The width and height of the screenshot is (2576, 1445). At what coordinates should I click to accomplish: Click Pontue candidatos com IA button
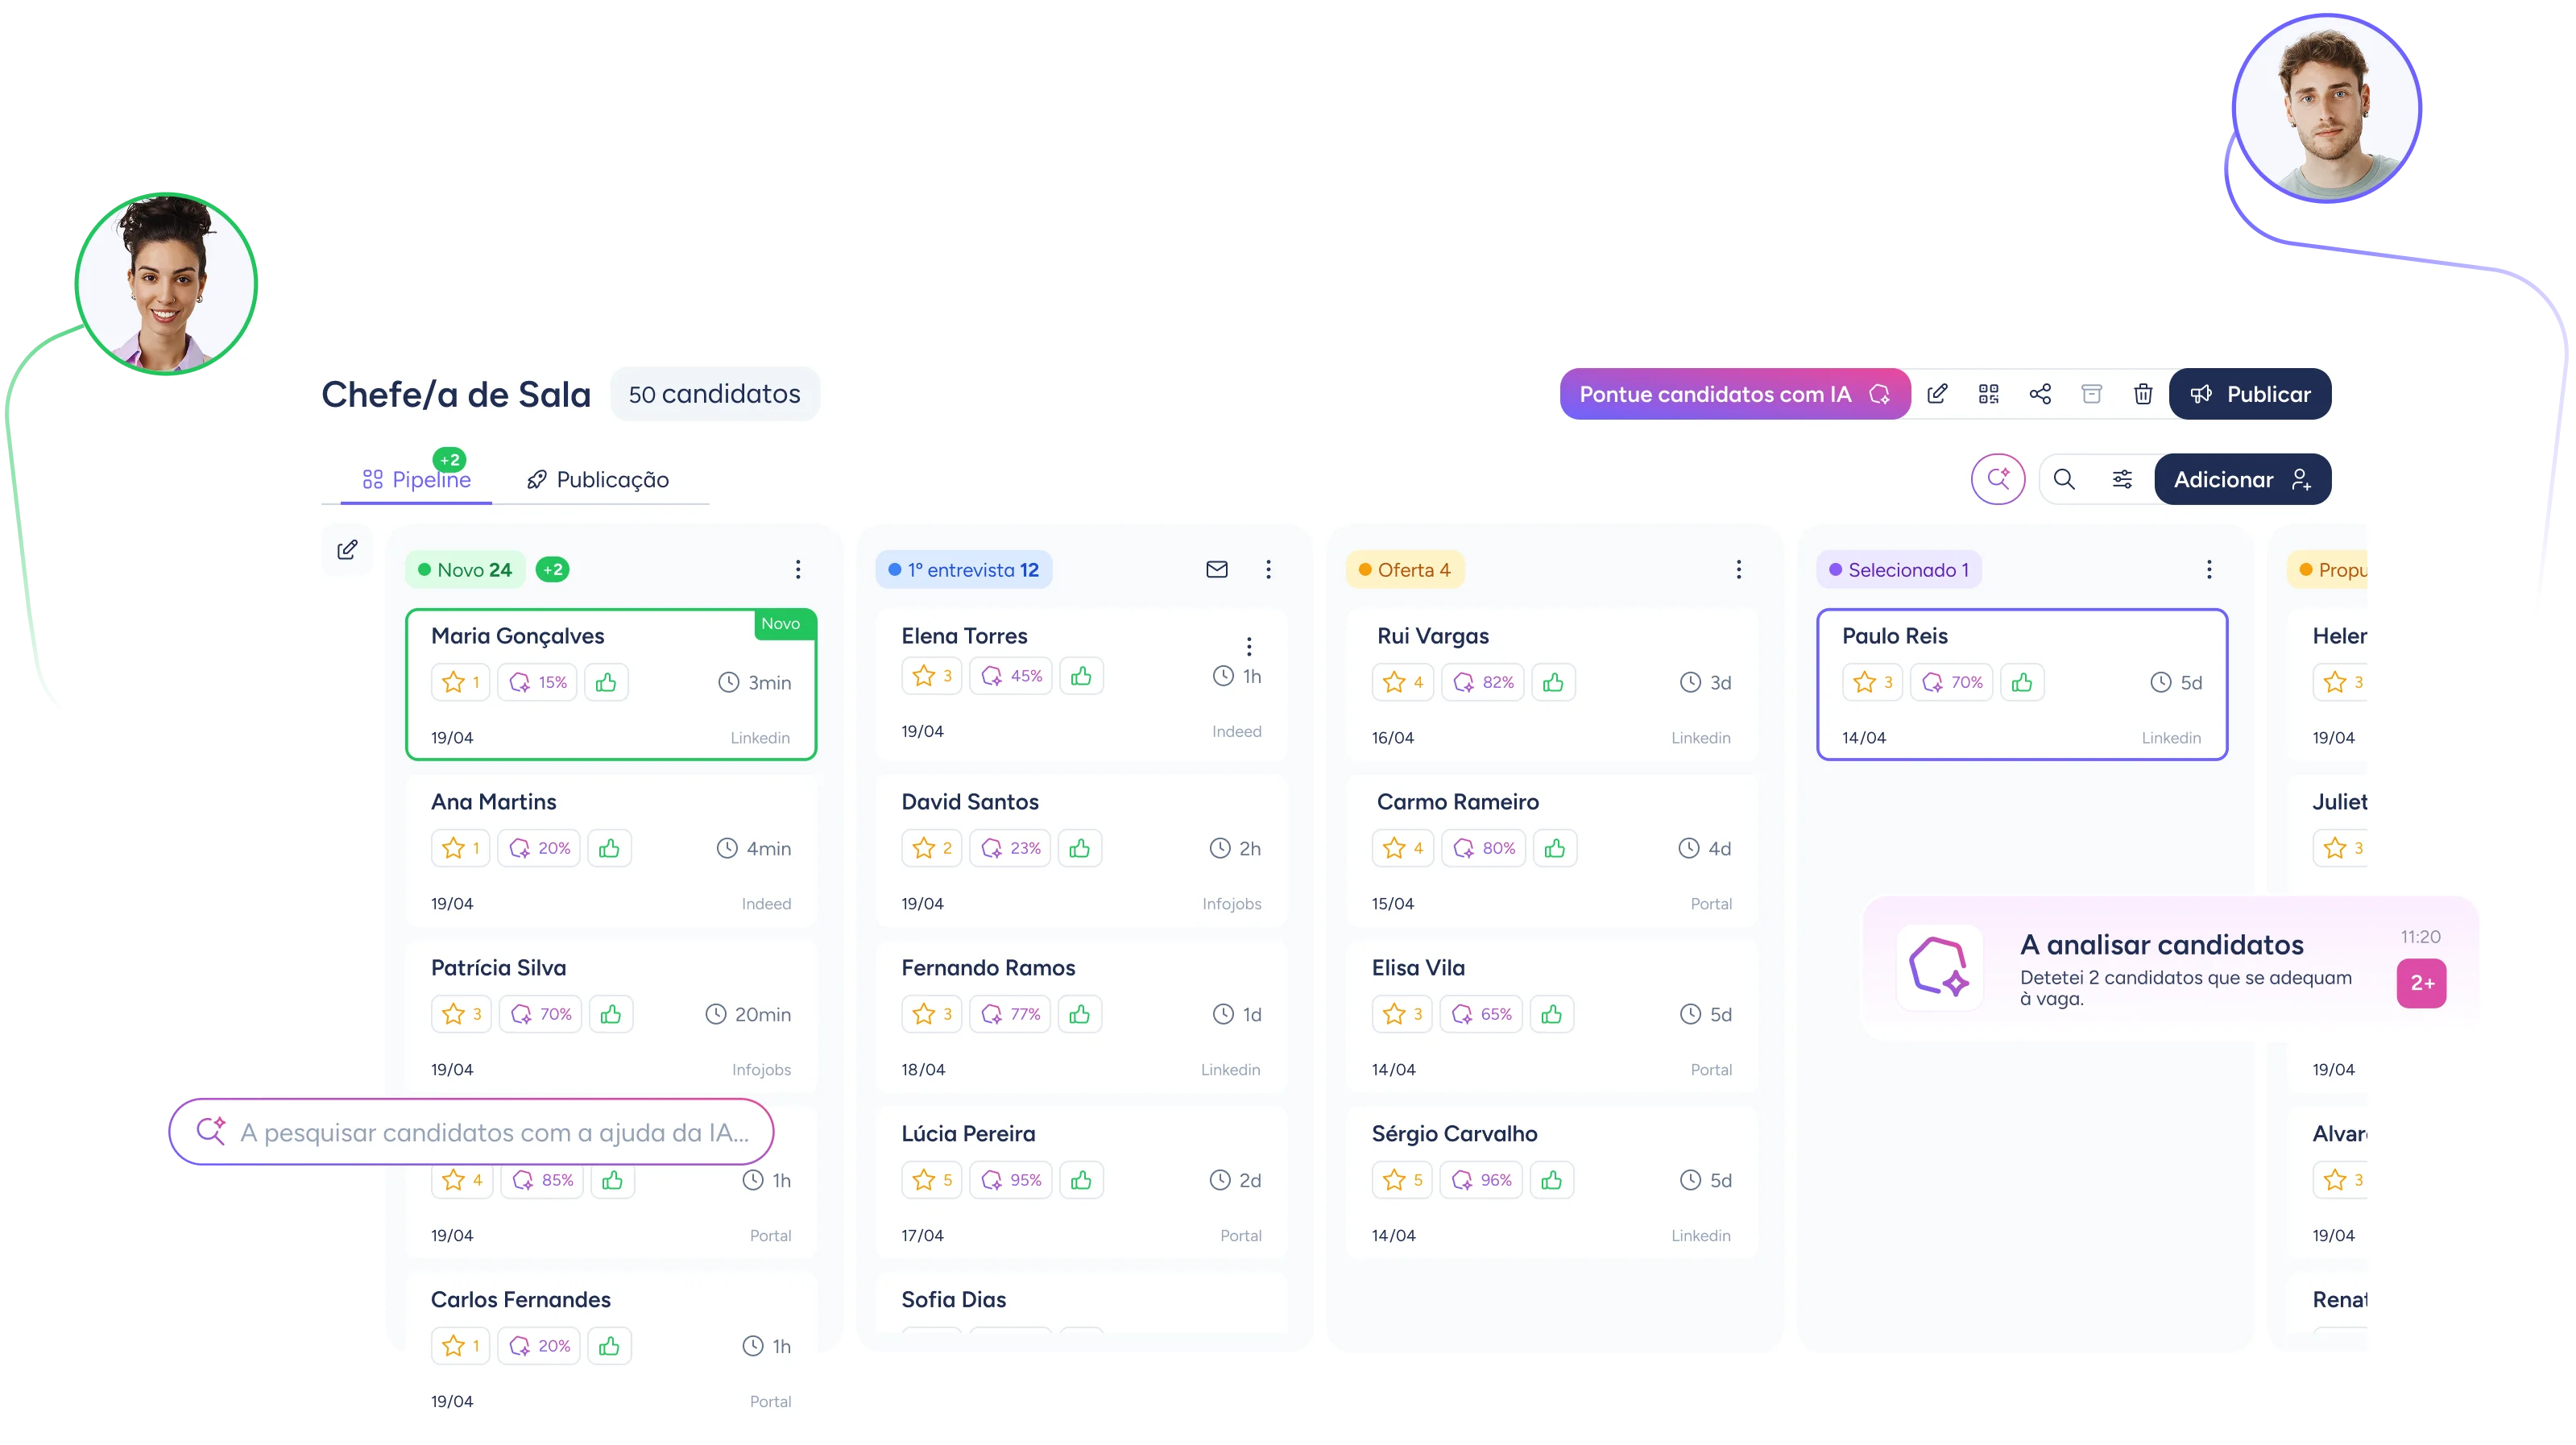coord(1735,394)
